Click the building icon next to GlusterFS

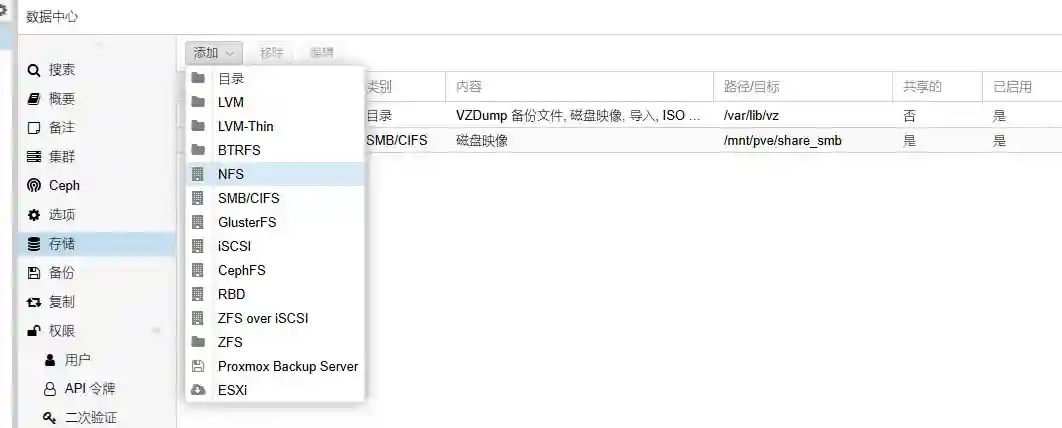pos(198,222)
